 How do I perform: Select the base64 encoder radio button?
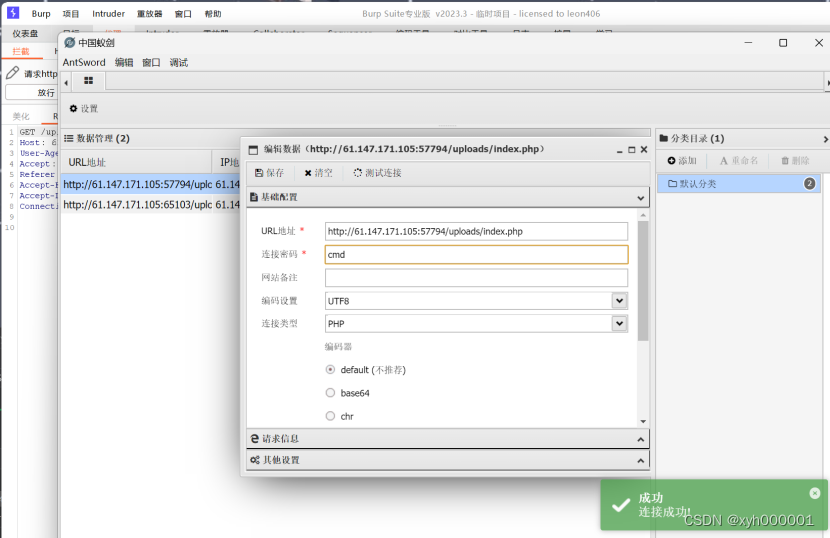tap(330, 393)
